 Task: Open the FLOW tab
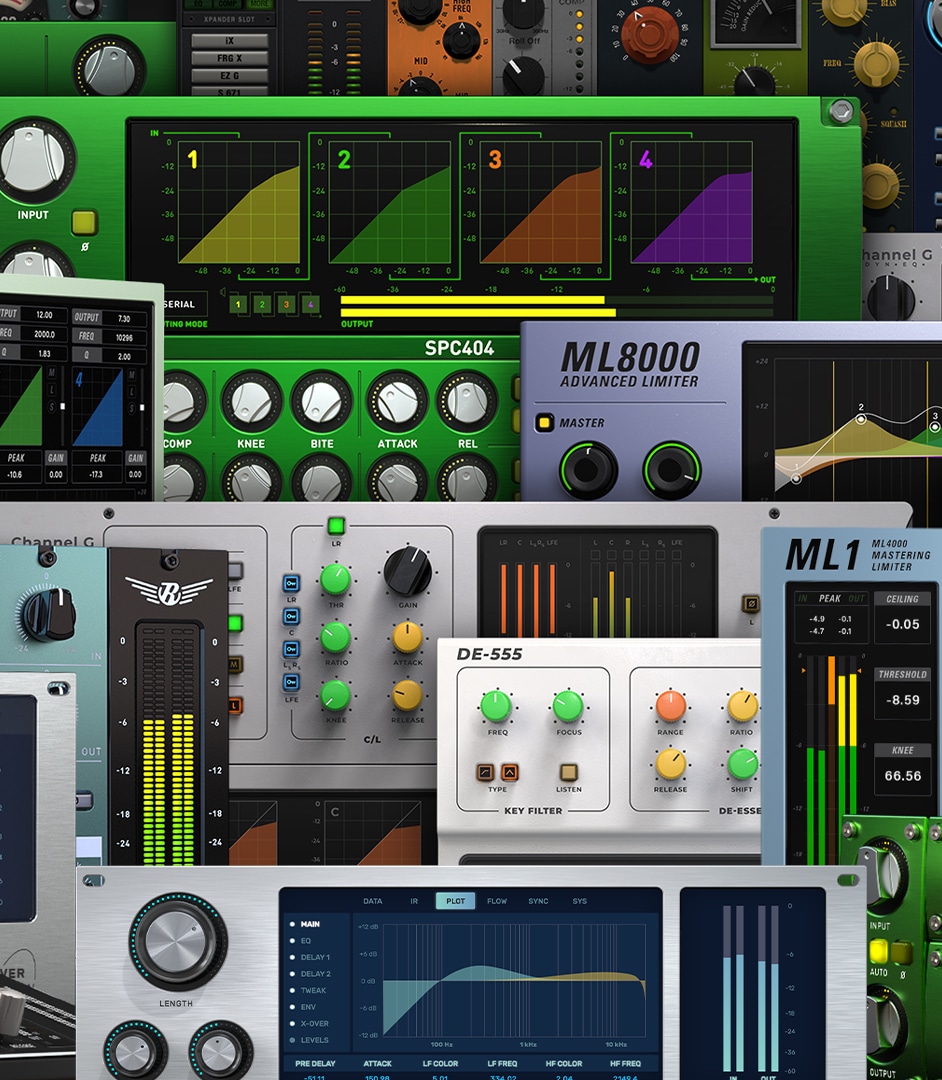click(496, 901)
